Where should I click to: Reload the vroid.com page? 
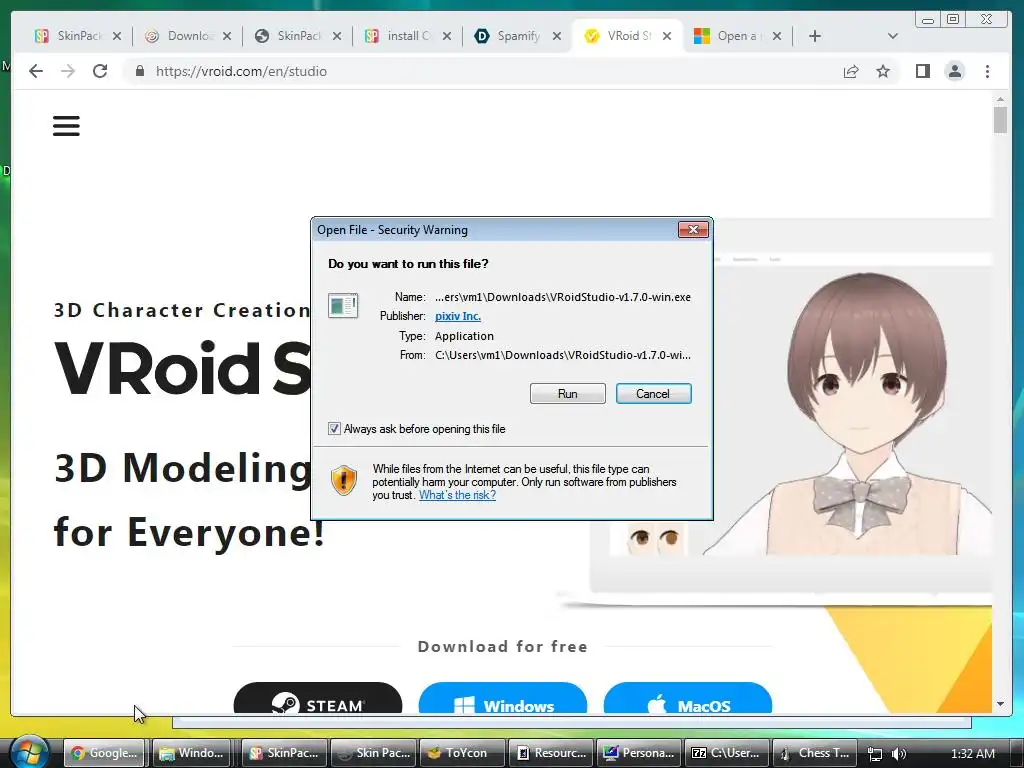[x=100, y=71]
